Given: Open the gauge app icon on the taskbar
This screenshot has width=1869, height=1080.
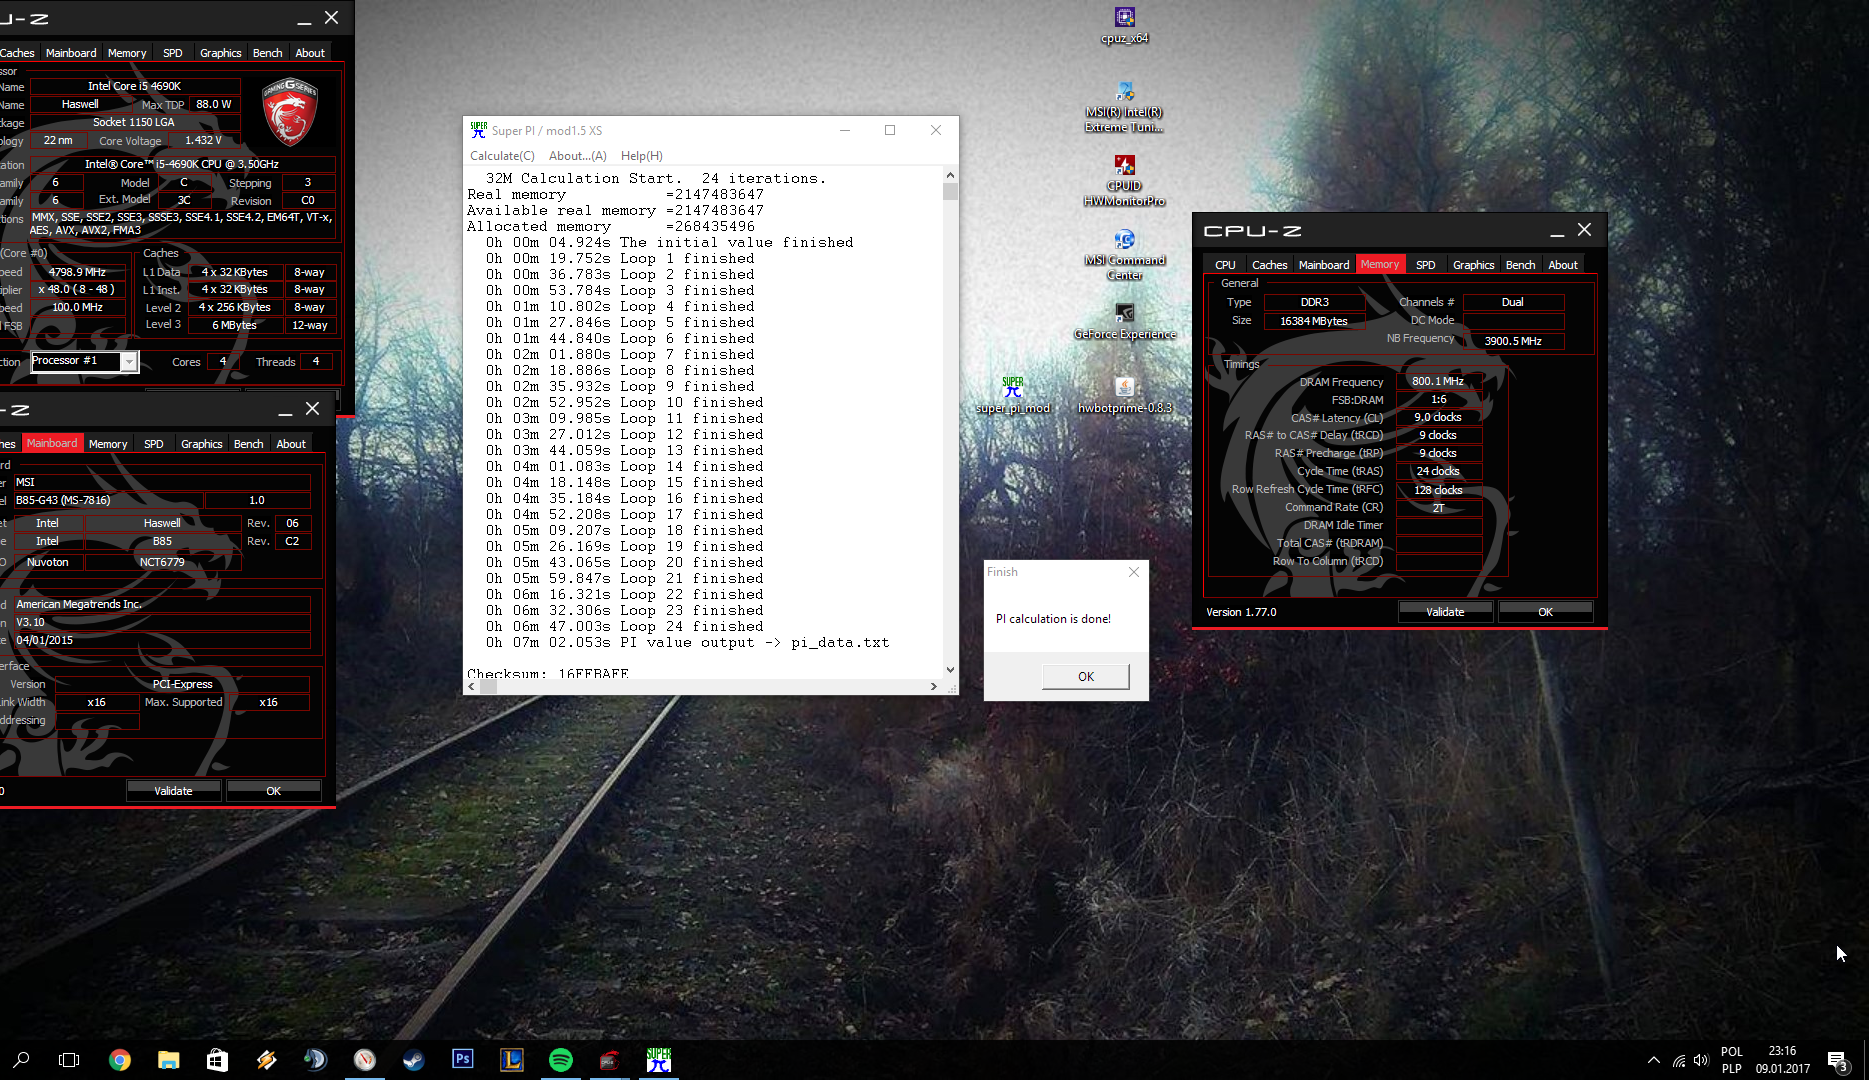Looking at the screenshot, I should (x=364, y=1060).
